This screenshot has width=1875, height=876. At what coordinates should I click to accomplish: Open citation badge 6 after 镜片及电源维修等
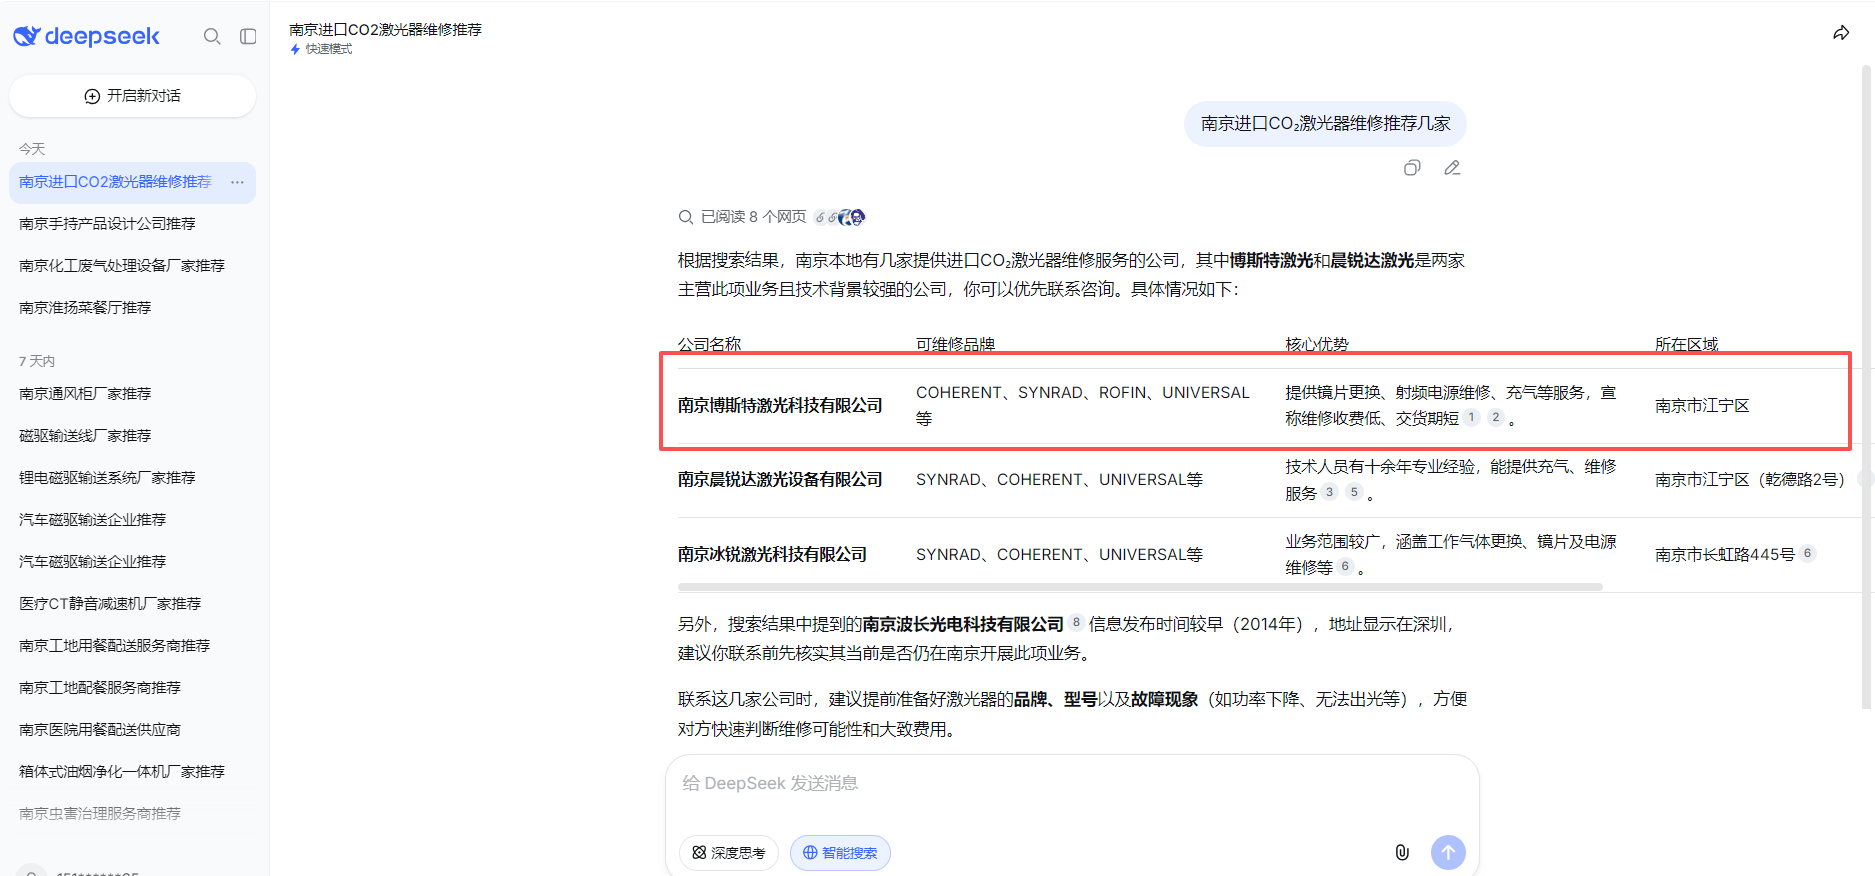1345,567
